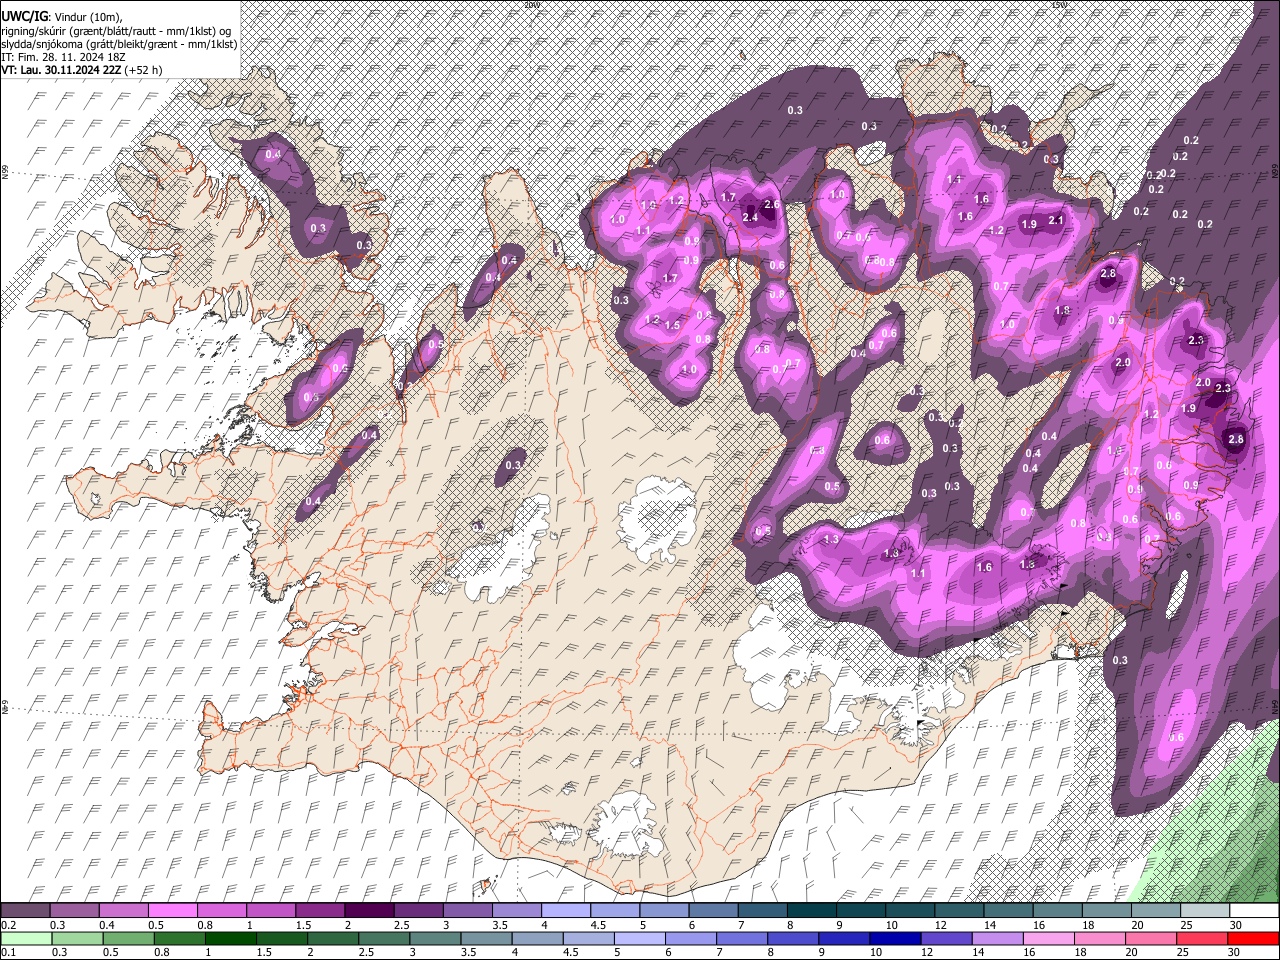Viewport: 1280px width, 960px height.
Task: Pick the red swatch ending the lower legend
Action: (x=1253, y=938)
